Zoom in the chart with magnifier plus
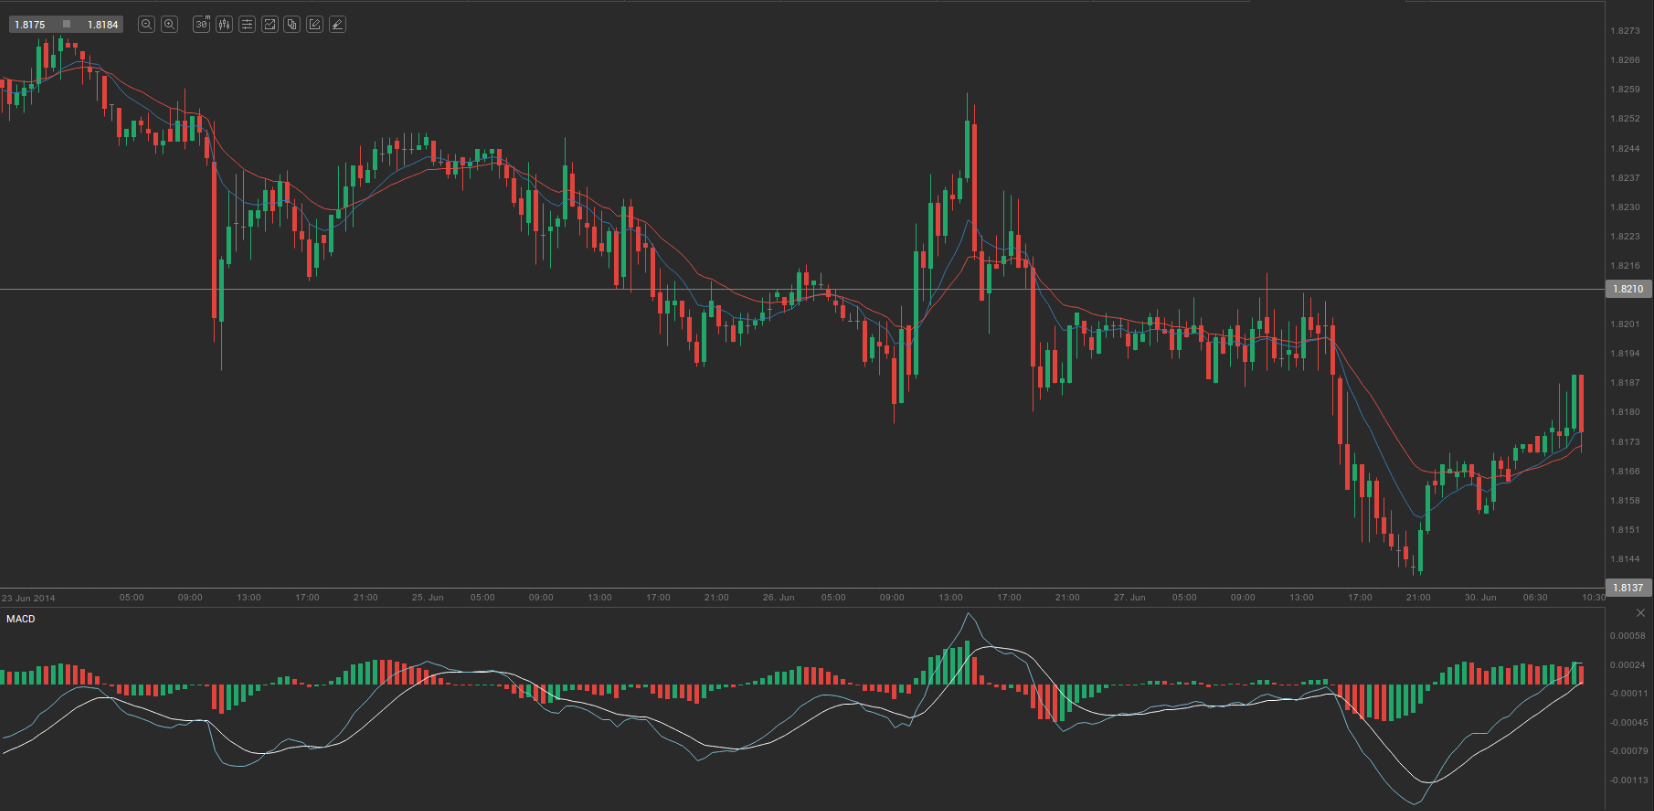 170,24
